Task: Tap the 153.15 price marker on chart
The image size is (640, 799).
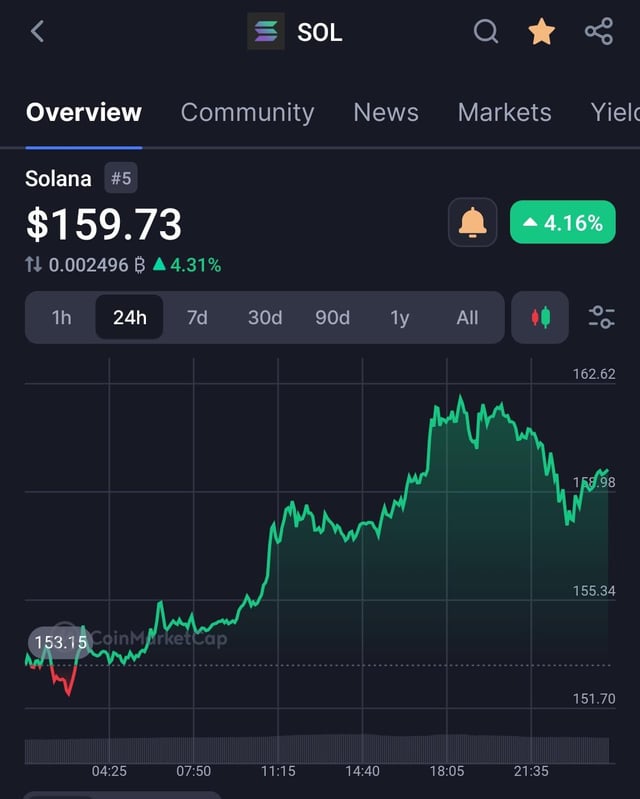Action: point(59,642)
